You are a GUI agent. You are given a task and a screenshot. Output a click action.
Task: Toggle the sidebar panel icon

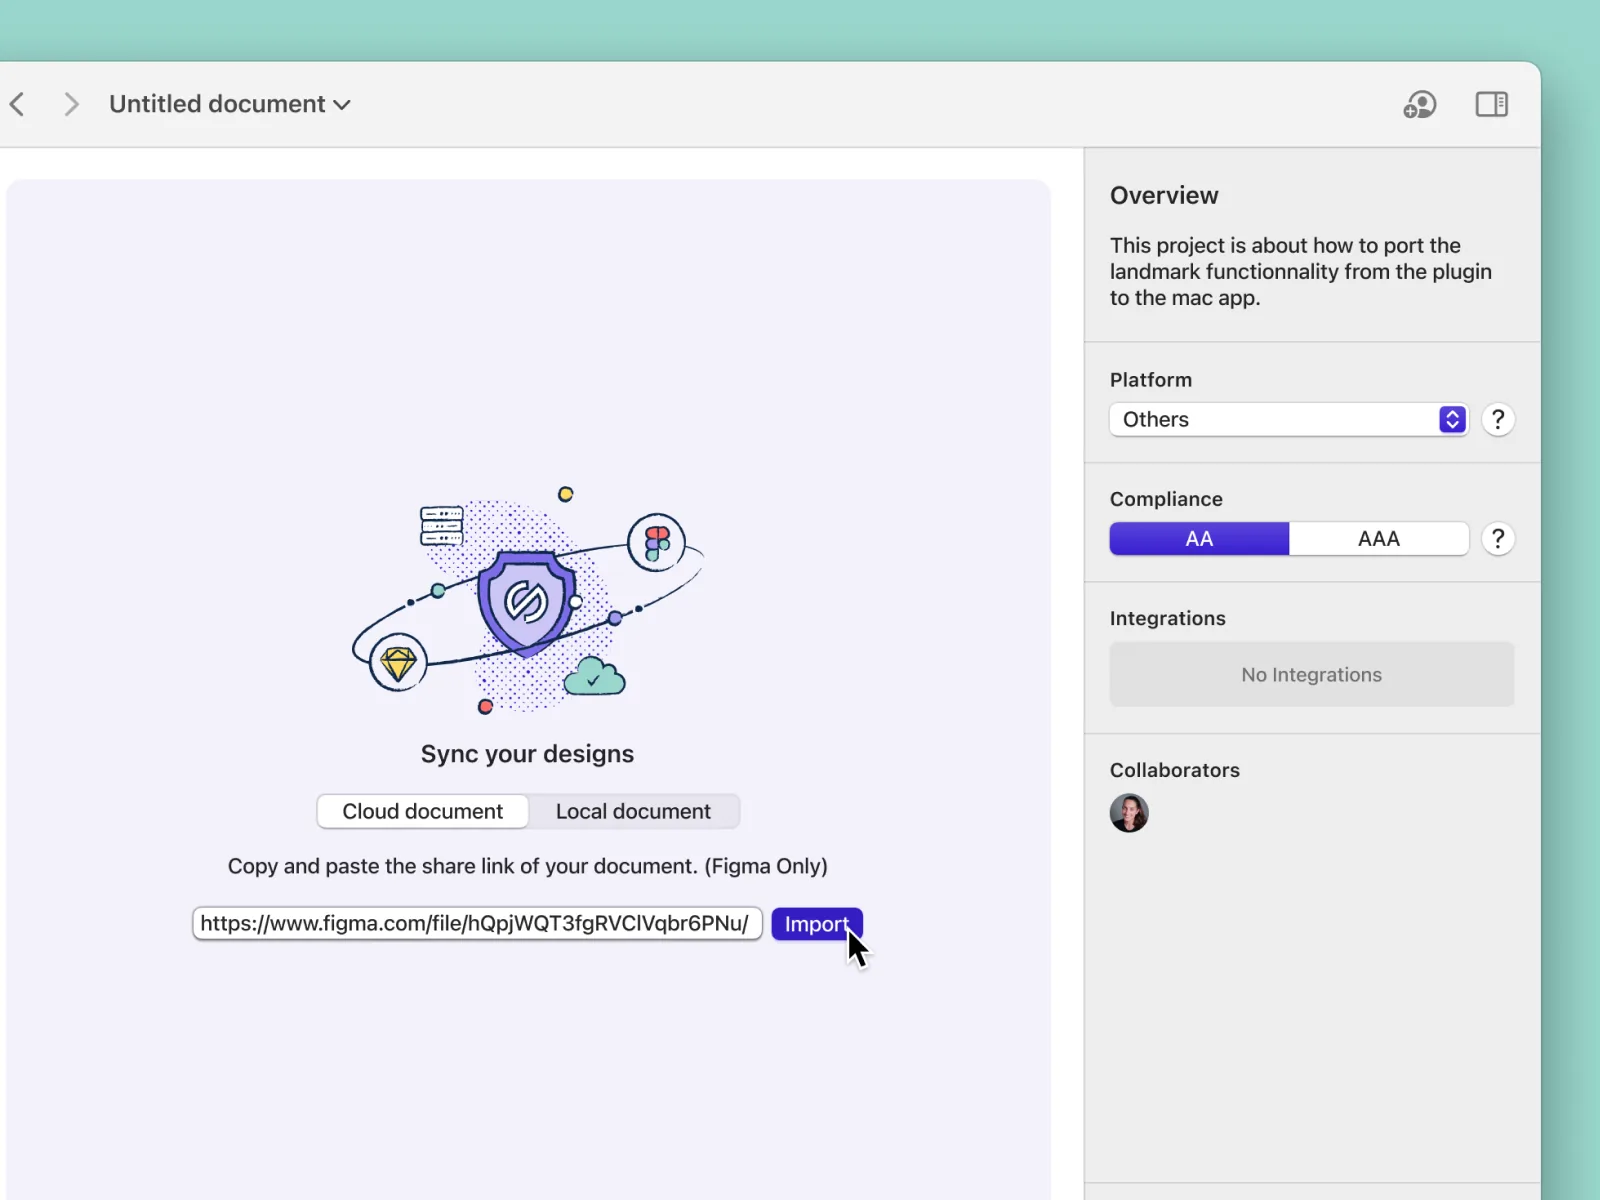pyautogui.click(x=1491, y=104)
